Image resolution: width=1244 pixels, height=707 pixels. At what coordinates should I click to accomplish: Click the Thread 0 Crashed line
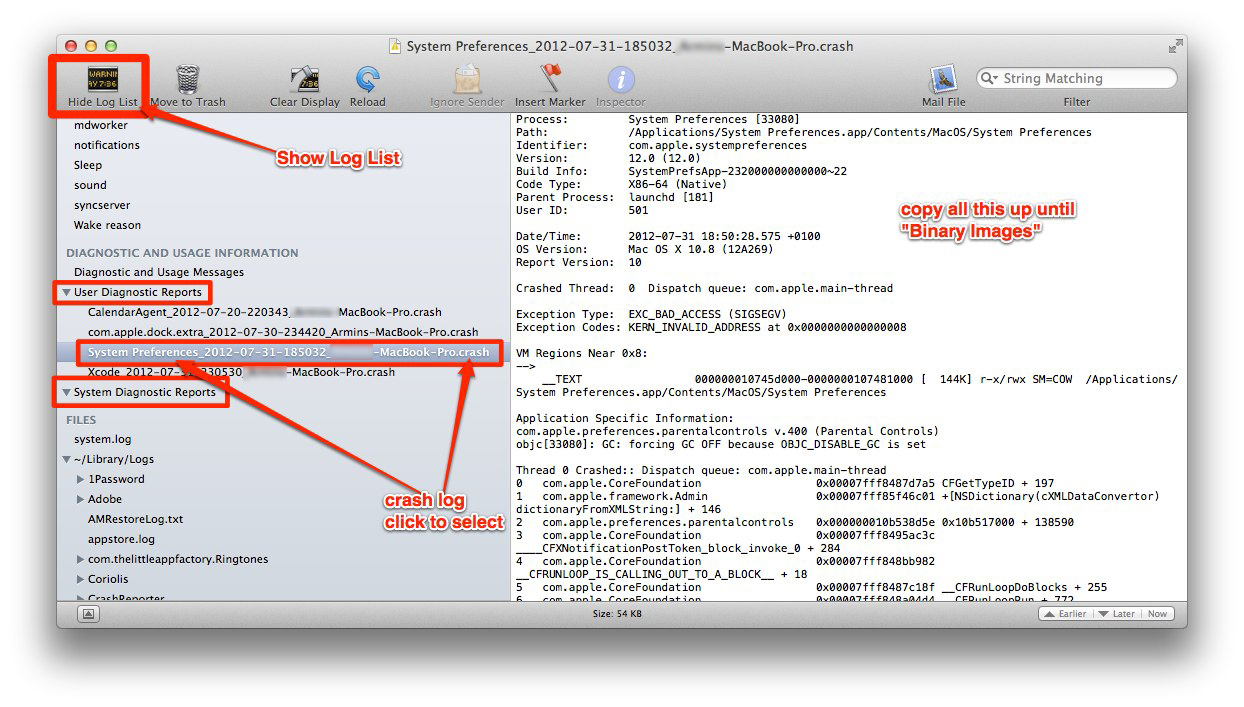click(701, 470)
